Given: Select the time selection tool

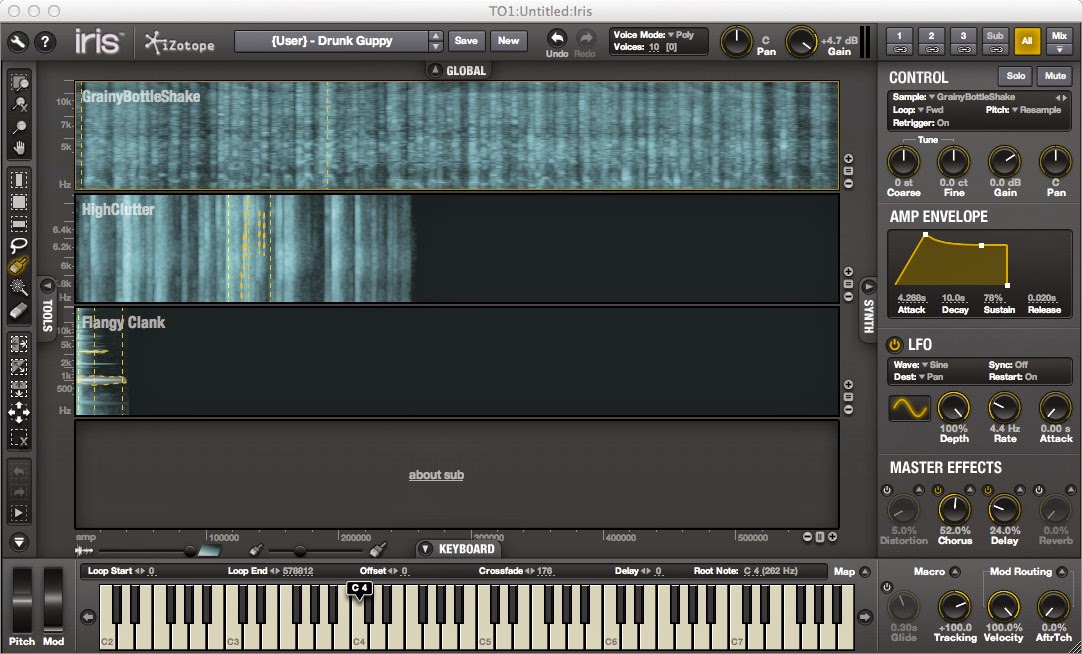Looking at the screenshot, I should pyautogui.click(x=19, y=180).
